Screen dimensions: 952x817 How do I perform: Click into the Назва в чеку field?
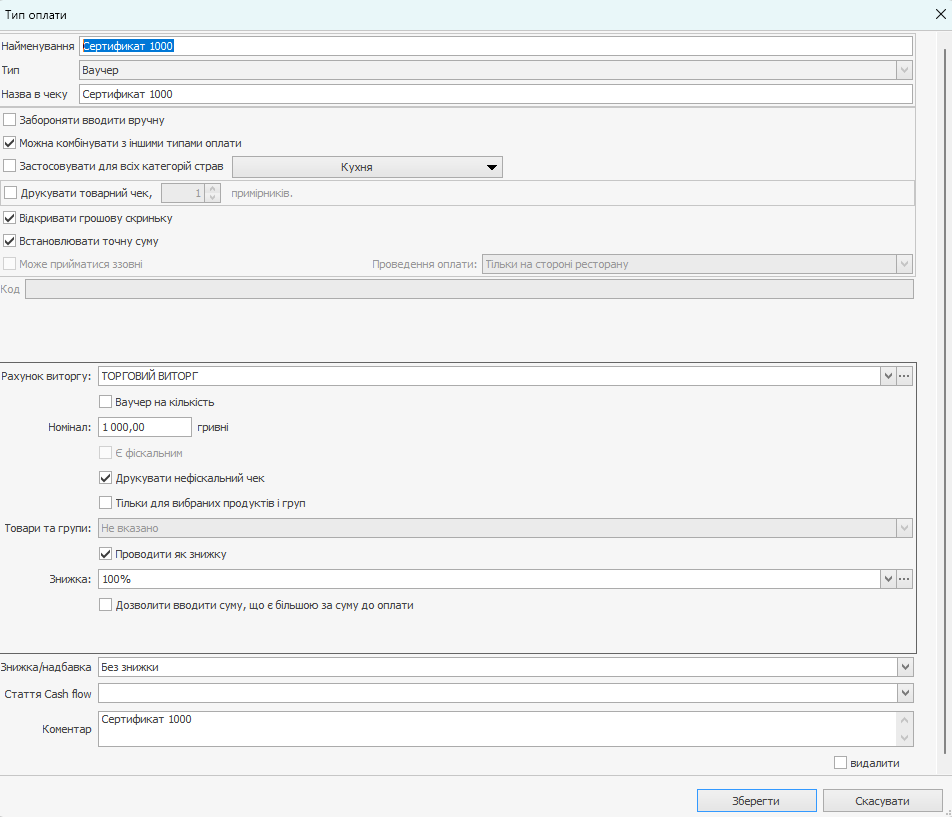495,94
